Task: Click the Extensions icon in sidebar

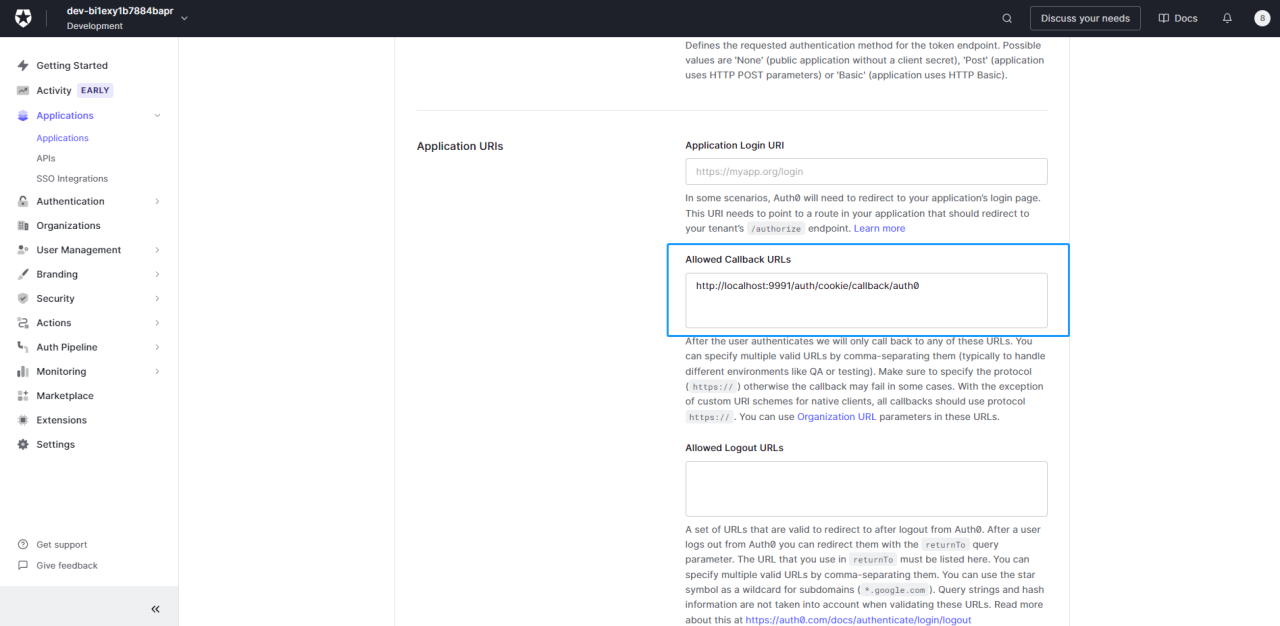Action: (23, 420)
